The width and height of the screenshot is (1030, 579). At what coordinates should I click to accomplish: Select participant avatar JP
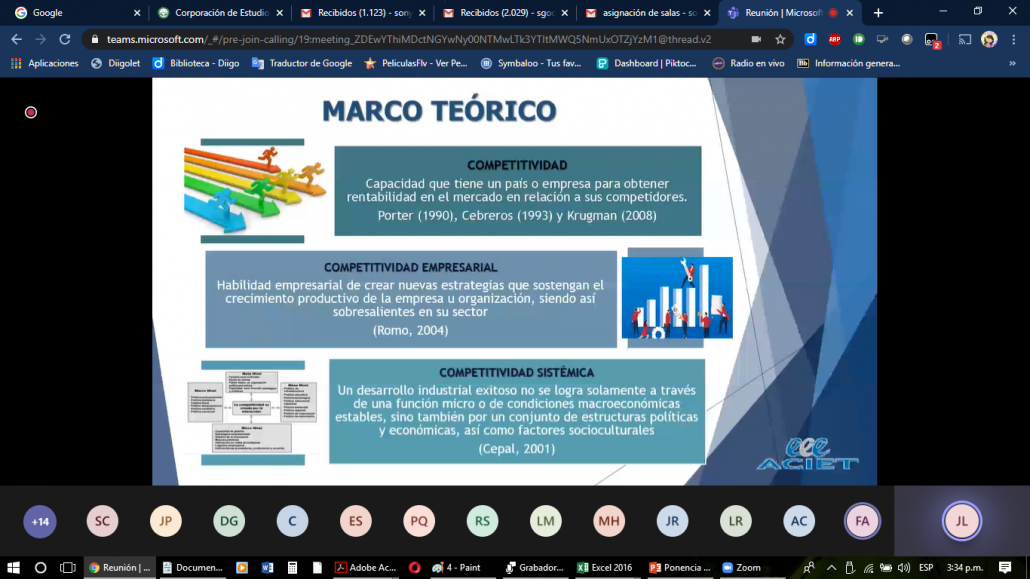(x=166, y=521)
